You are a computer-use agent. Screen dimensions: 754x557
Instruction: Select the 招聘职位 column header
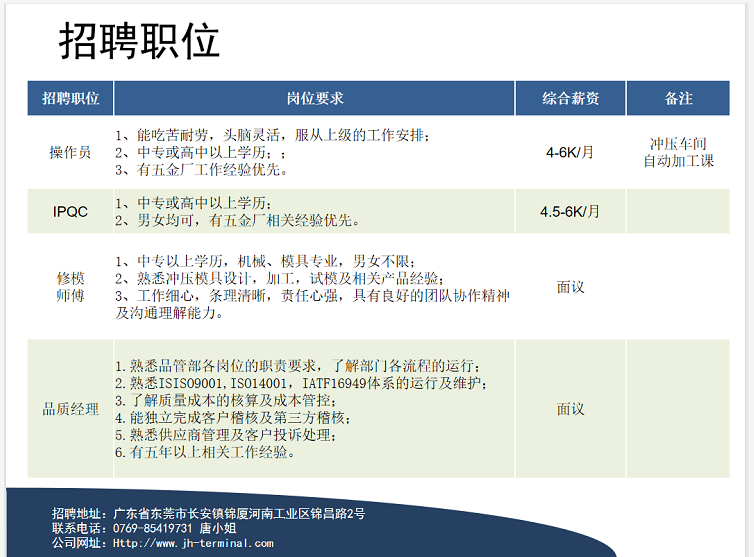click(x=70, y=98)
